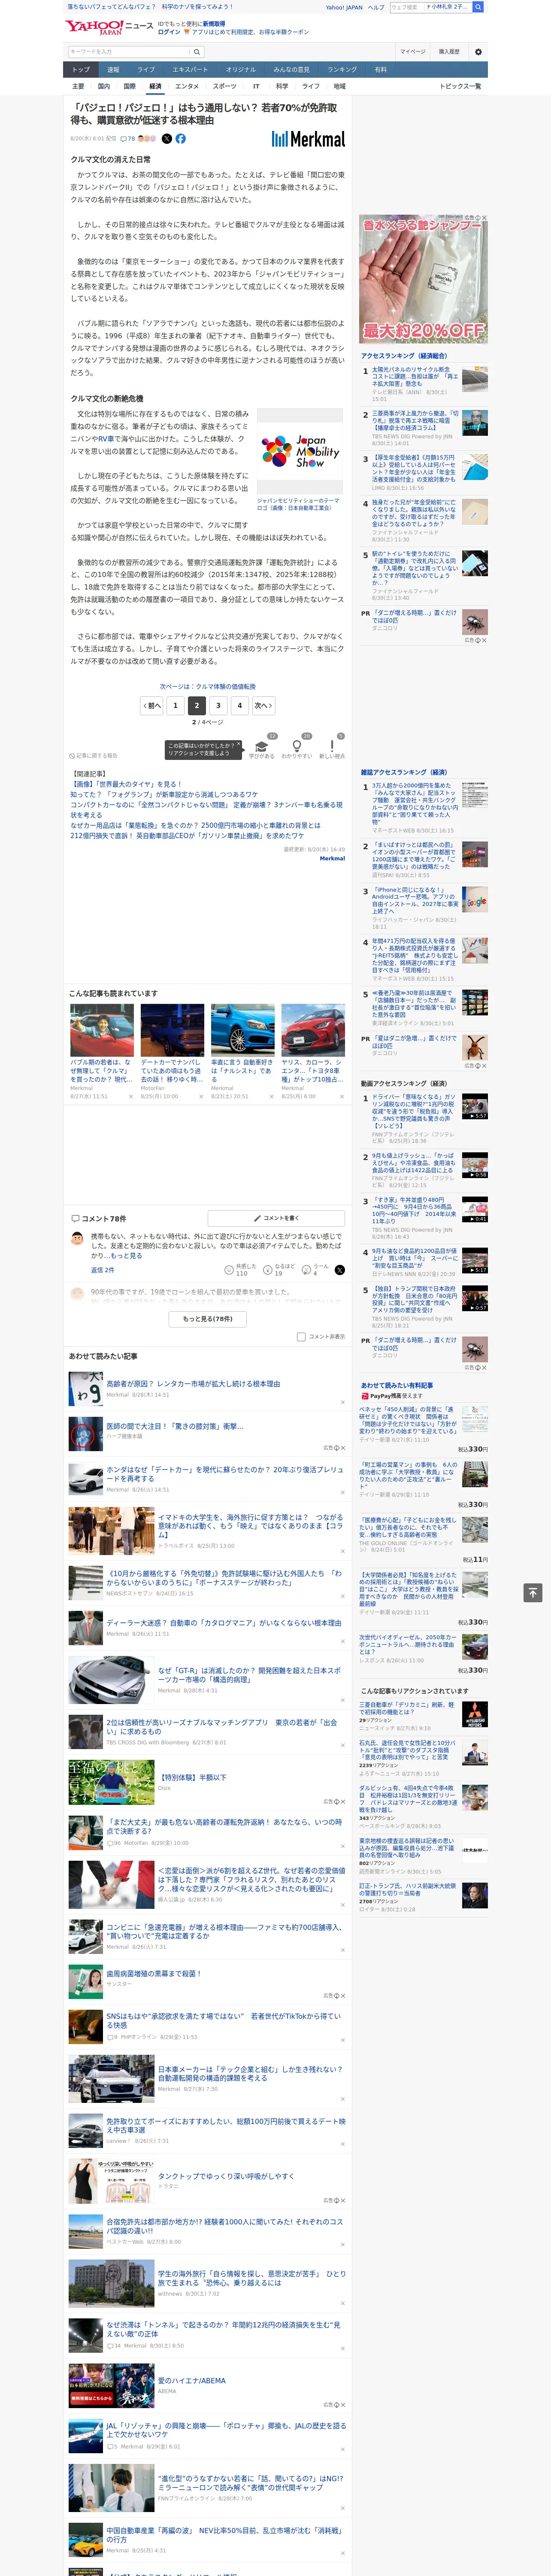The height and width of the screenshot is (2576, 551).
Task: Toggle the コメント非表示 checkbox
Action: point(301,1336)
